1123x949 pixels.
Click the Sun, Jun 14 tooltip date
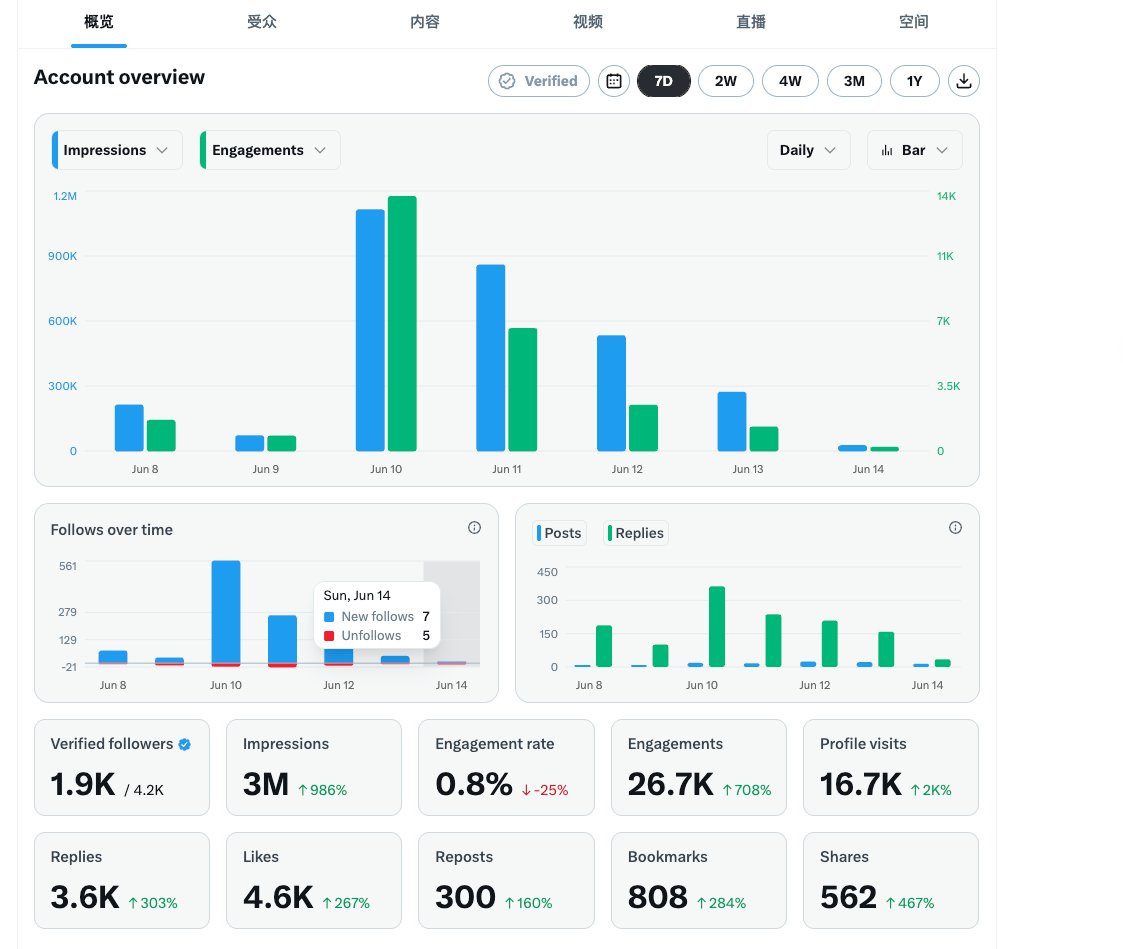point(357,596)
